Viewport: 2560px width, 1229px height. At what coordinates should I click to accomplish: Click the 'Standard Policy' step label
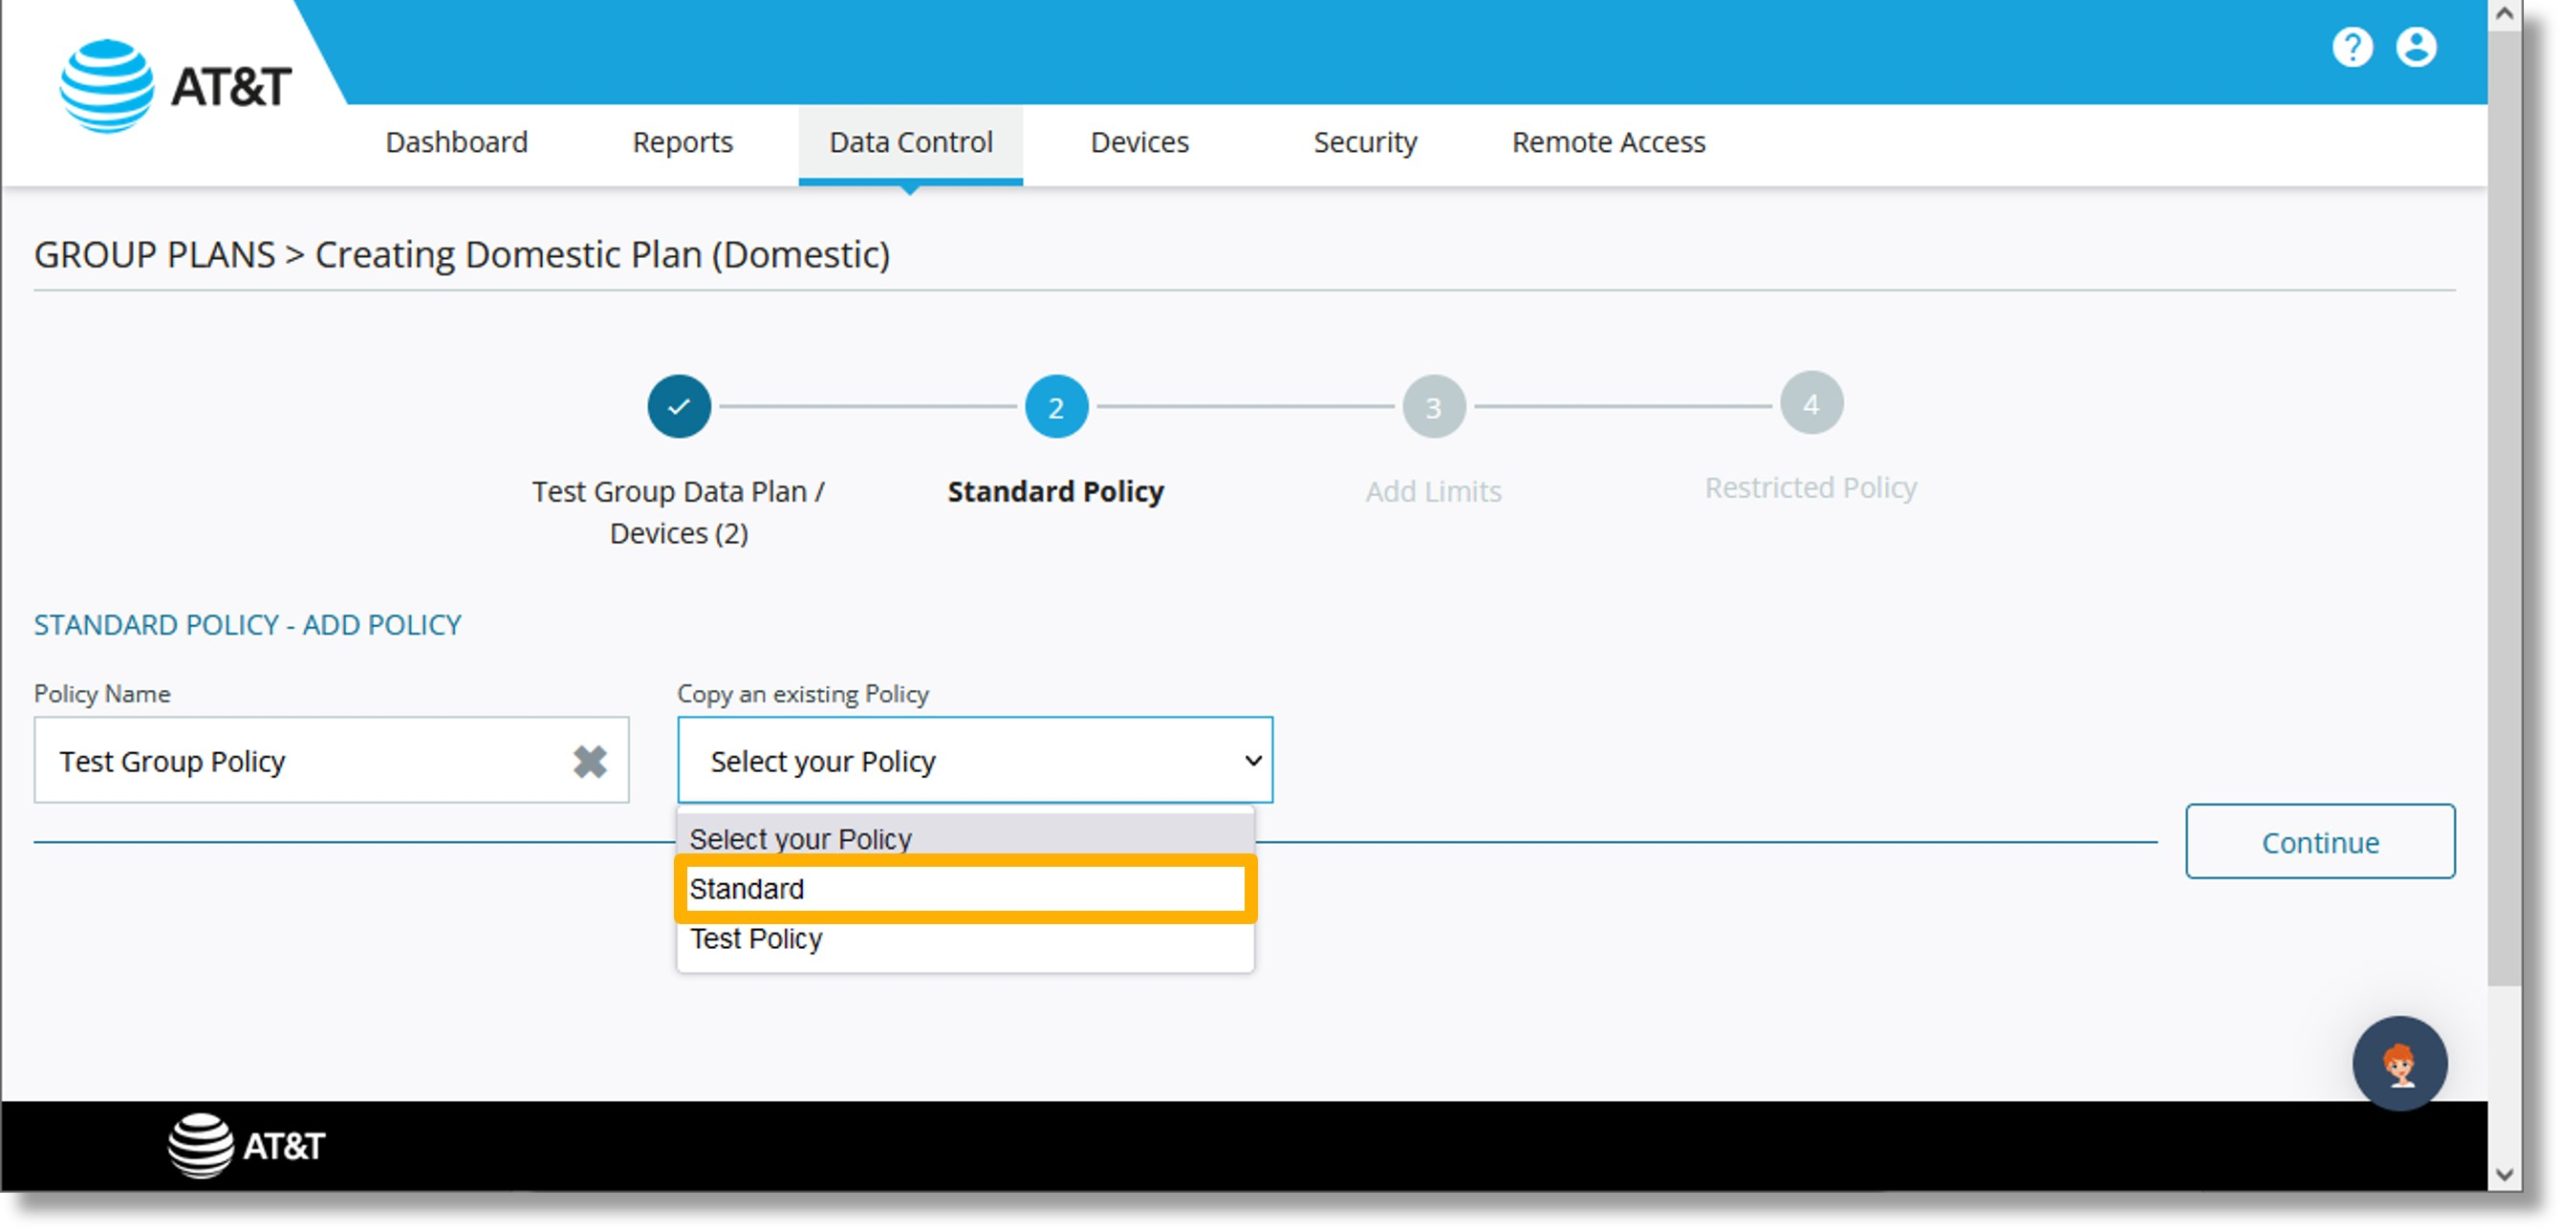[x=1056, y=491]
